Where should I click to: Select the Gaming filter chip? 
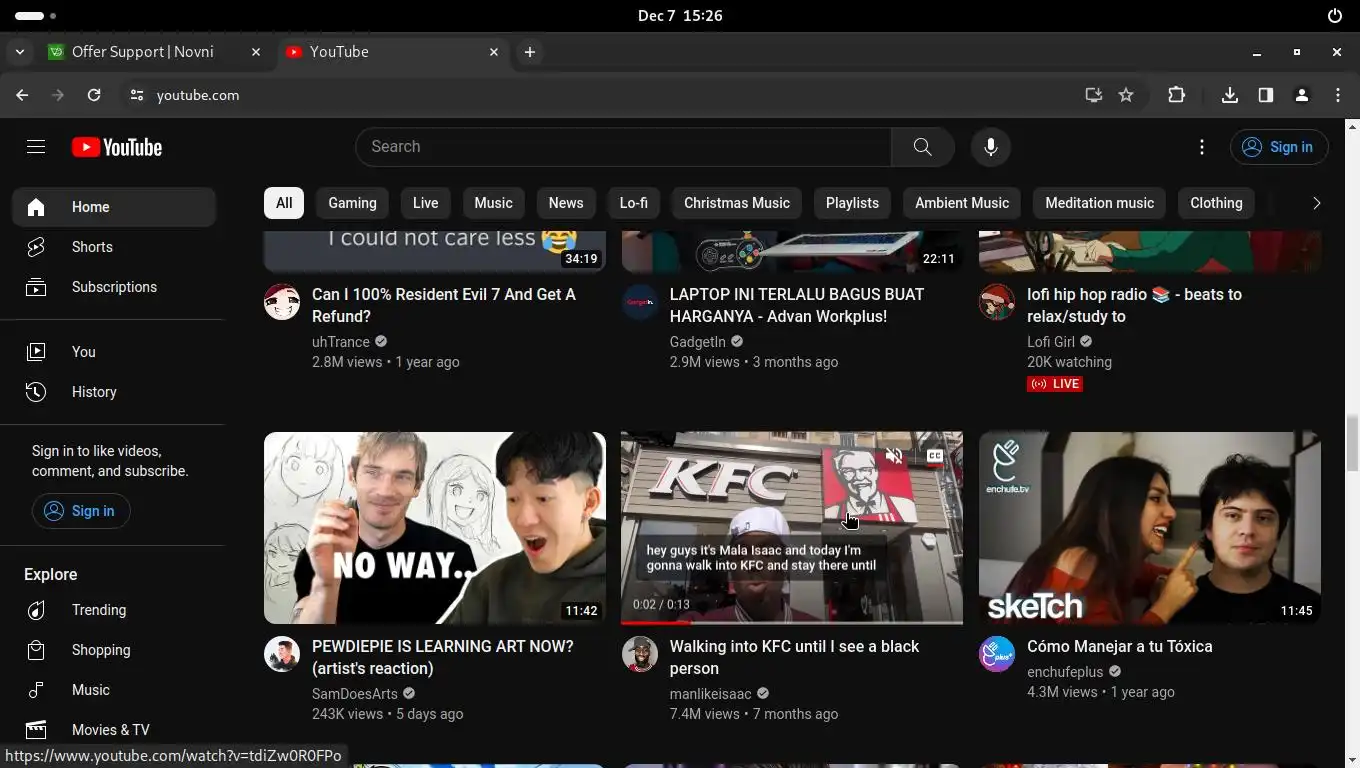coord(353,203)
